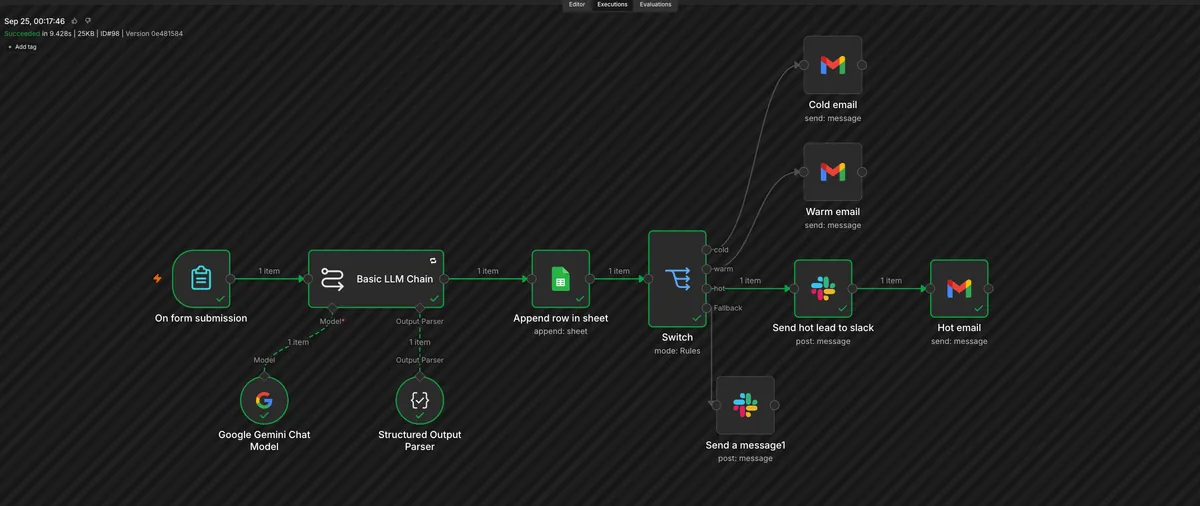
Task: Select the Cold email Gmail node
Action: [833, 65]
